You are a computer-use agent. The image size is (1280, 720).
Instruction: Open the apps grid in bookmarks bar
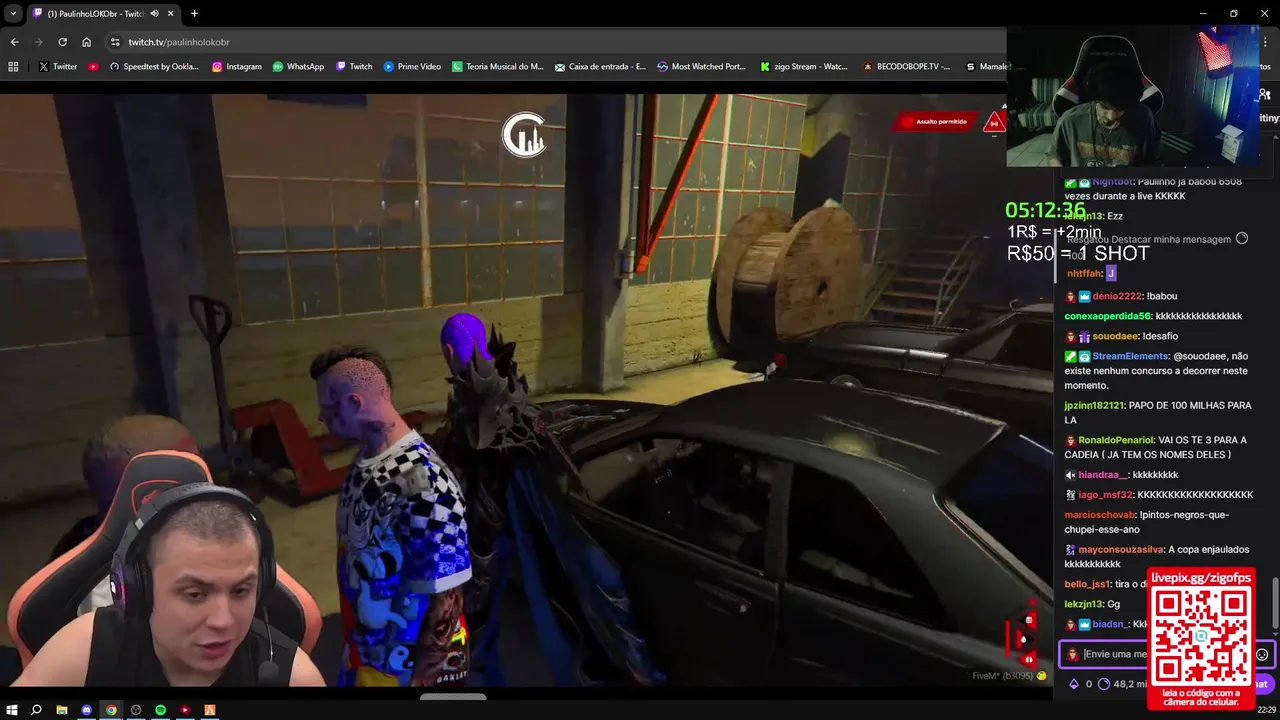(13, 67)
